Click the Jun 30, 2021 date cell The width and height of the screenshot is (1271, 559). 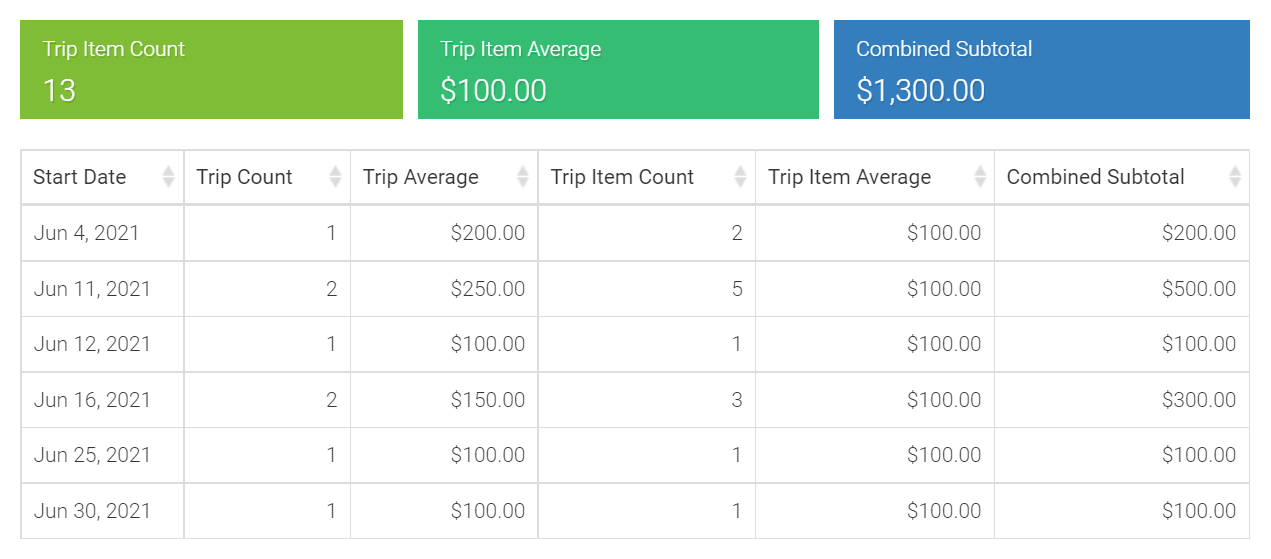pos(103,511)
